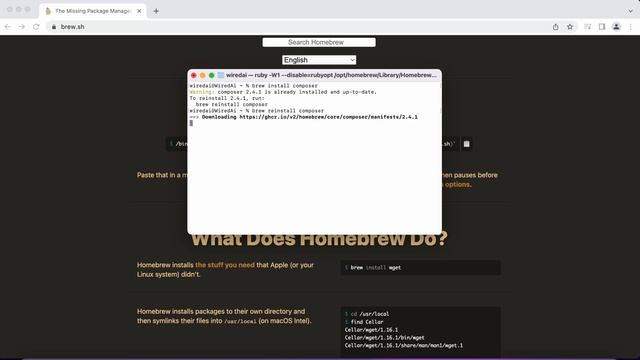The image size is (640, 360).
Task: Select The Missing Package Manager tab
Action: pos(92,11)
